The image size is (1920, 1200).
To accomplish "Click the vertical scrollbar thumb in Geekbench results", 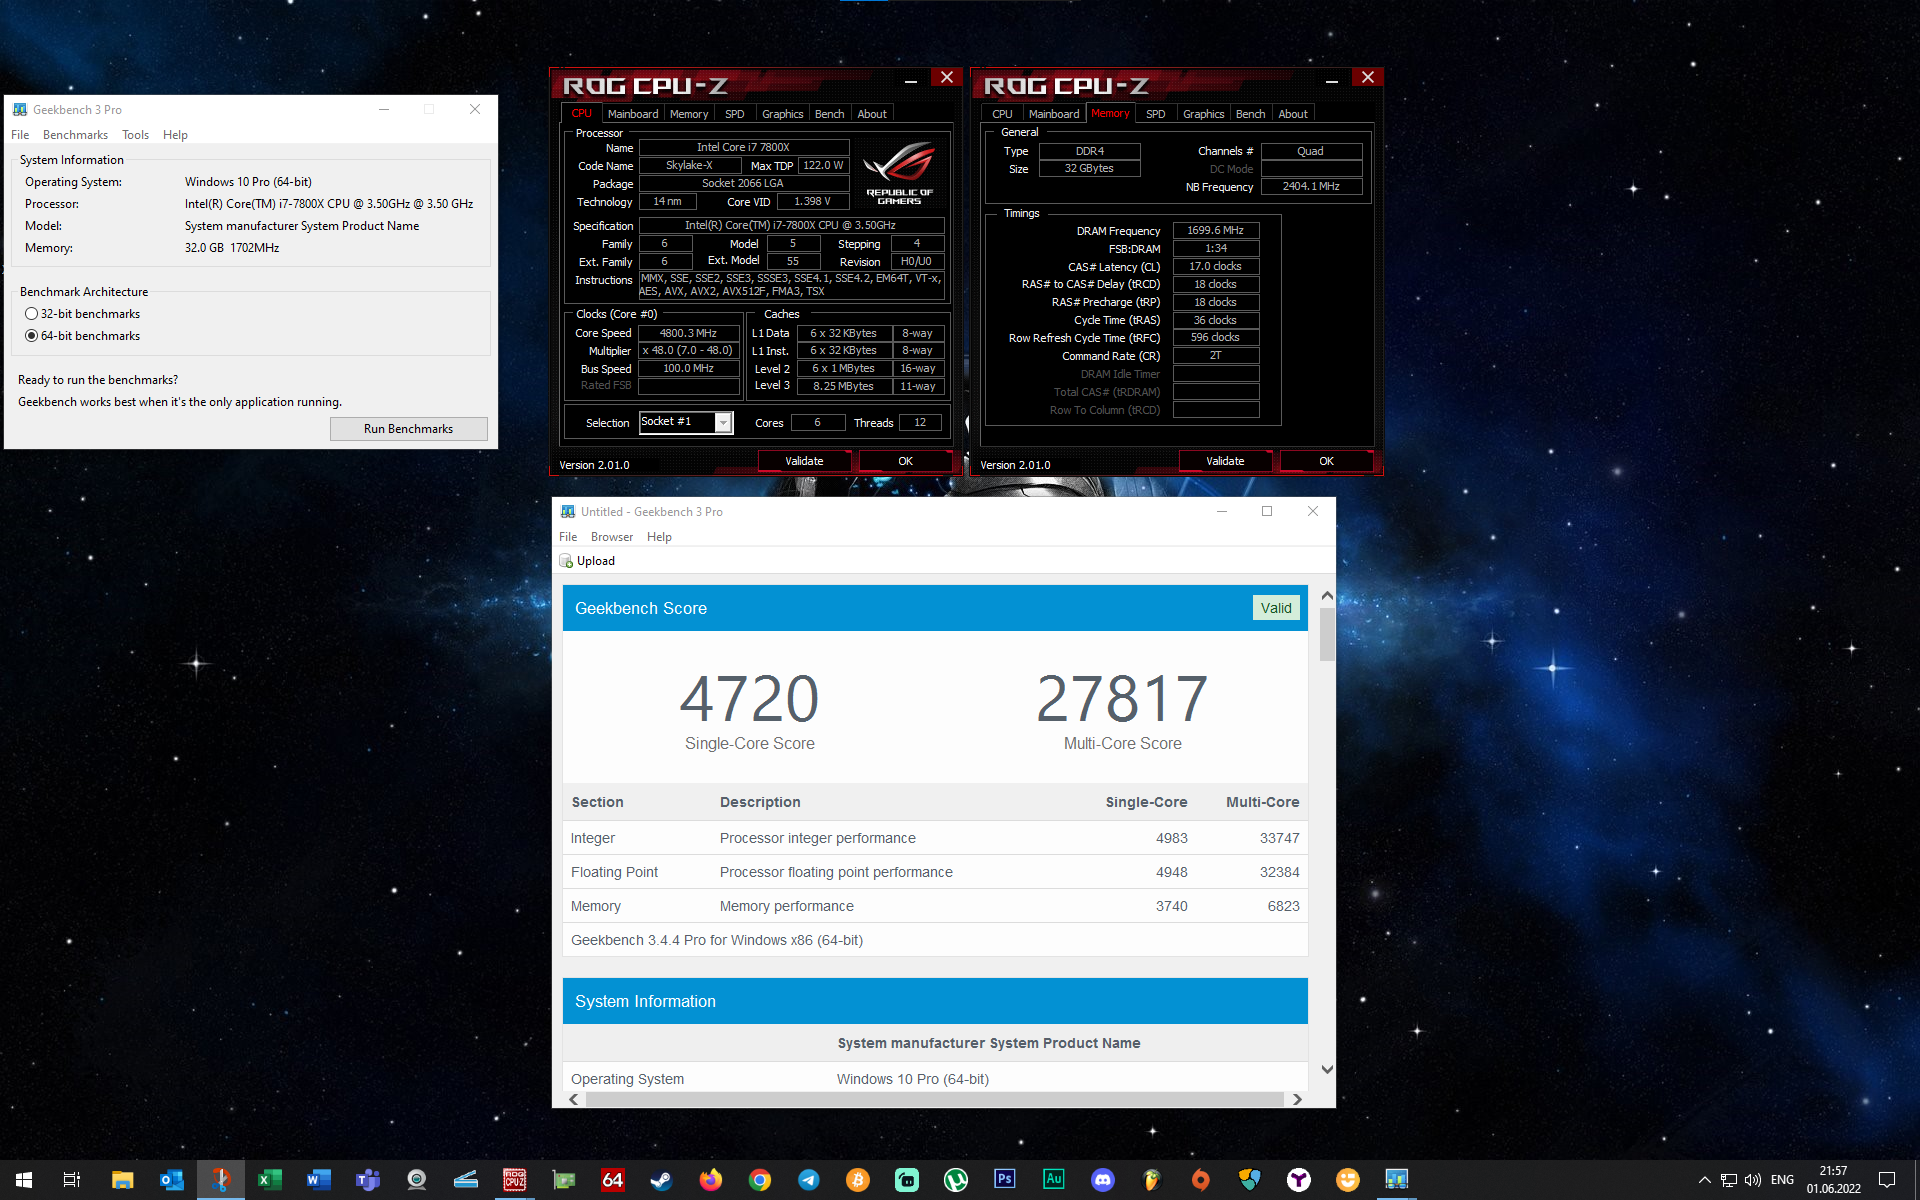I will pyautogui.click(x=1327, y=634).
